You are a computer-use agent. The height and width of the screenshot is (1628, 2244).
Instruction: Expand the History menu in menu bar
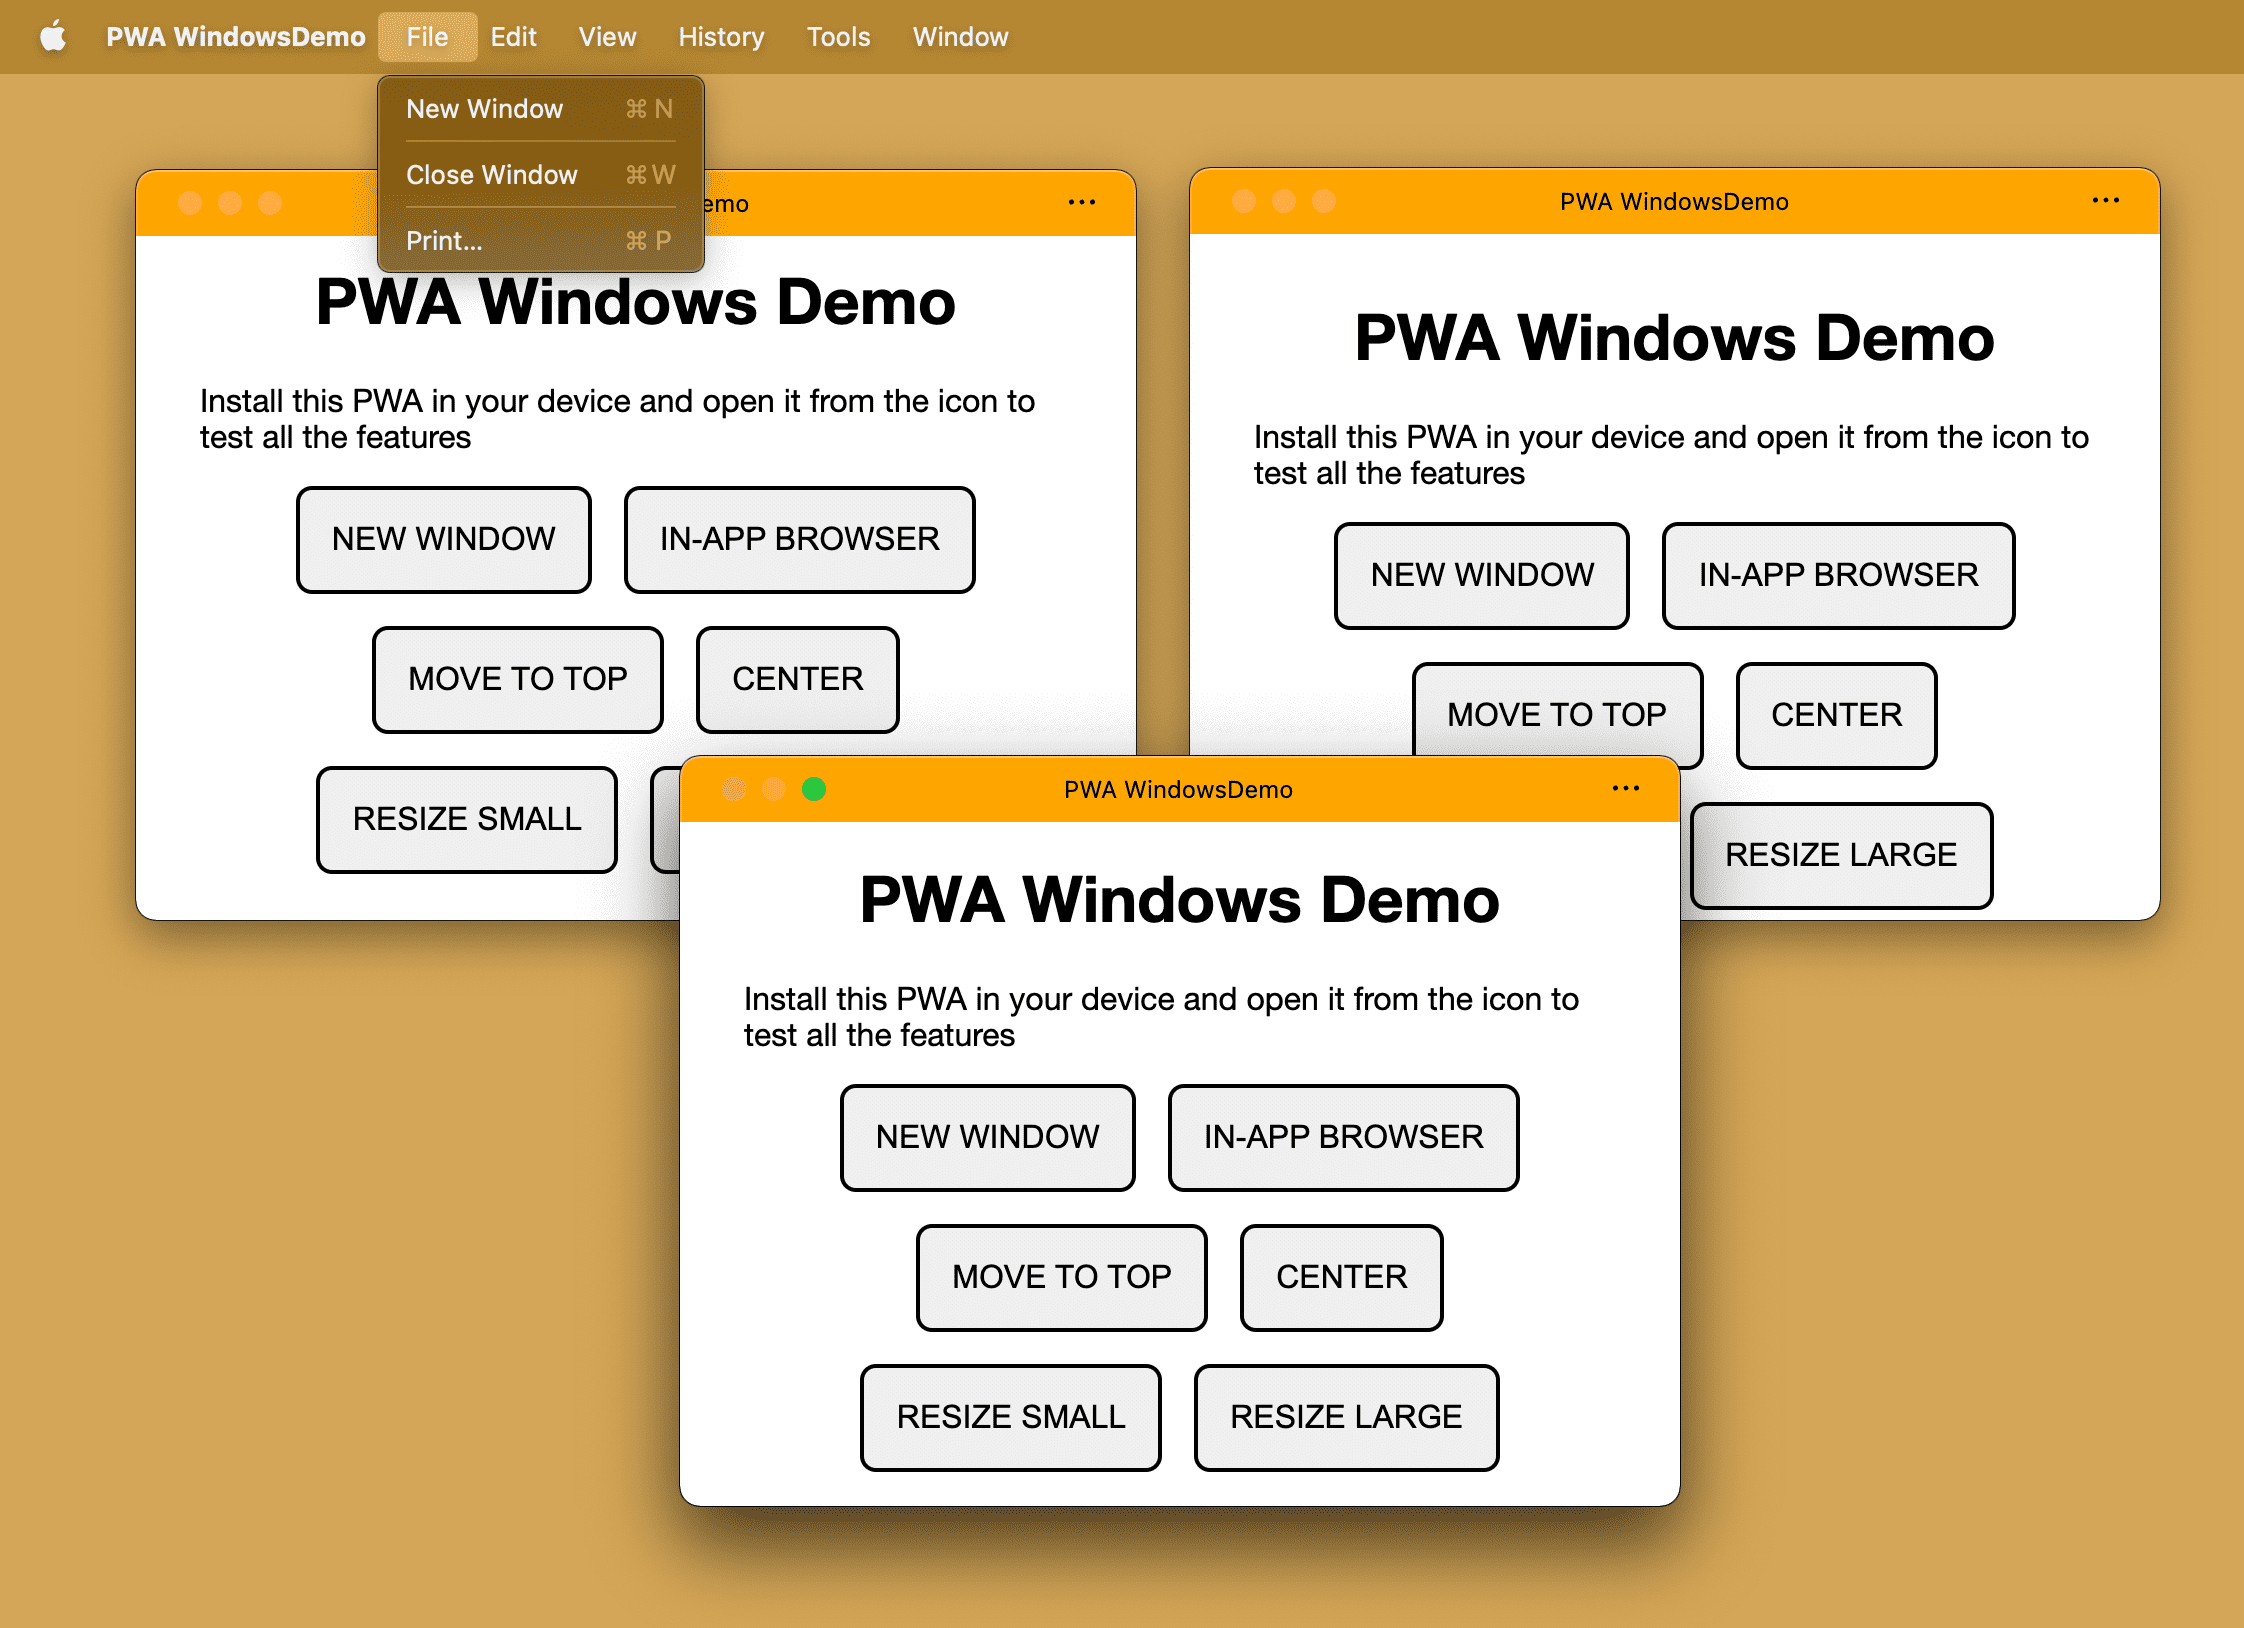pos(720,35)
